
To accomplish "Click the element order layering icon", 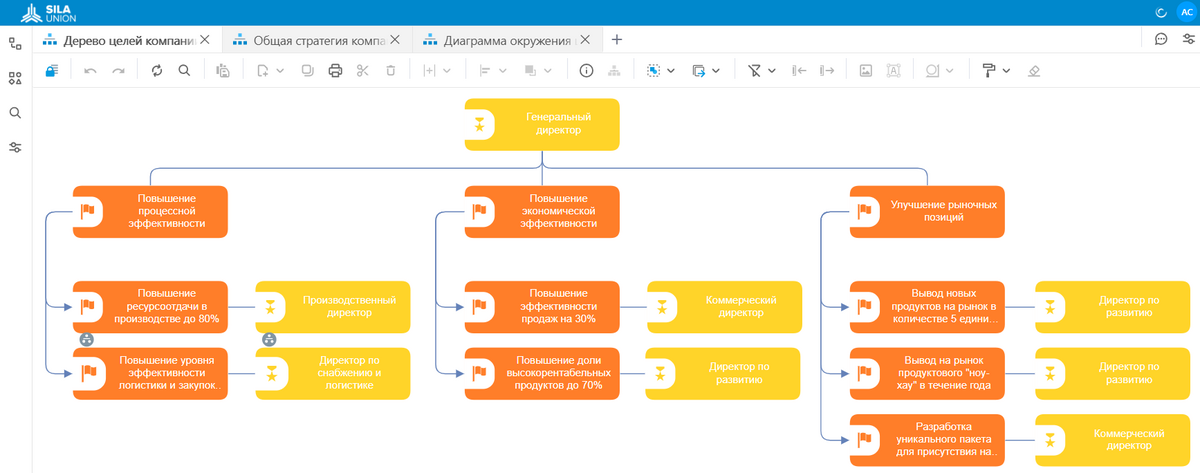I will pyautogui.click(x=531, y=70).
